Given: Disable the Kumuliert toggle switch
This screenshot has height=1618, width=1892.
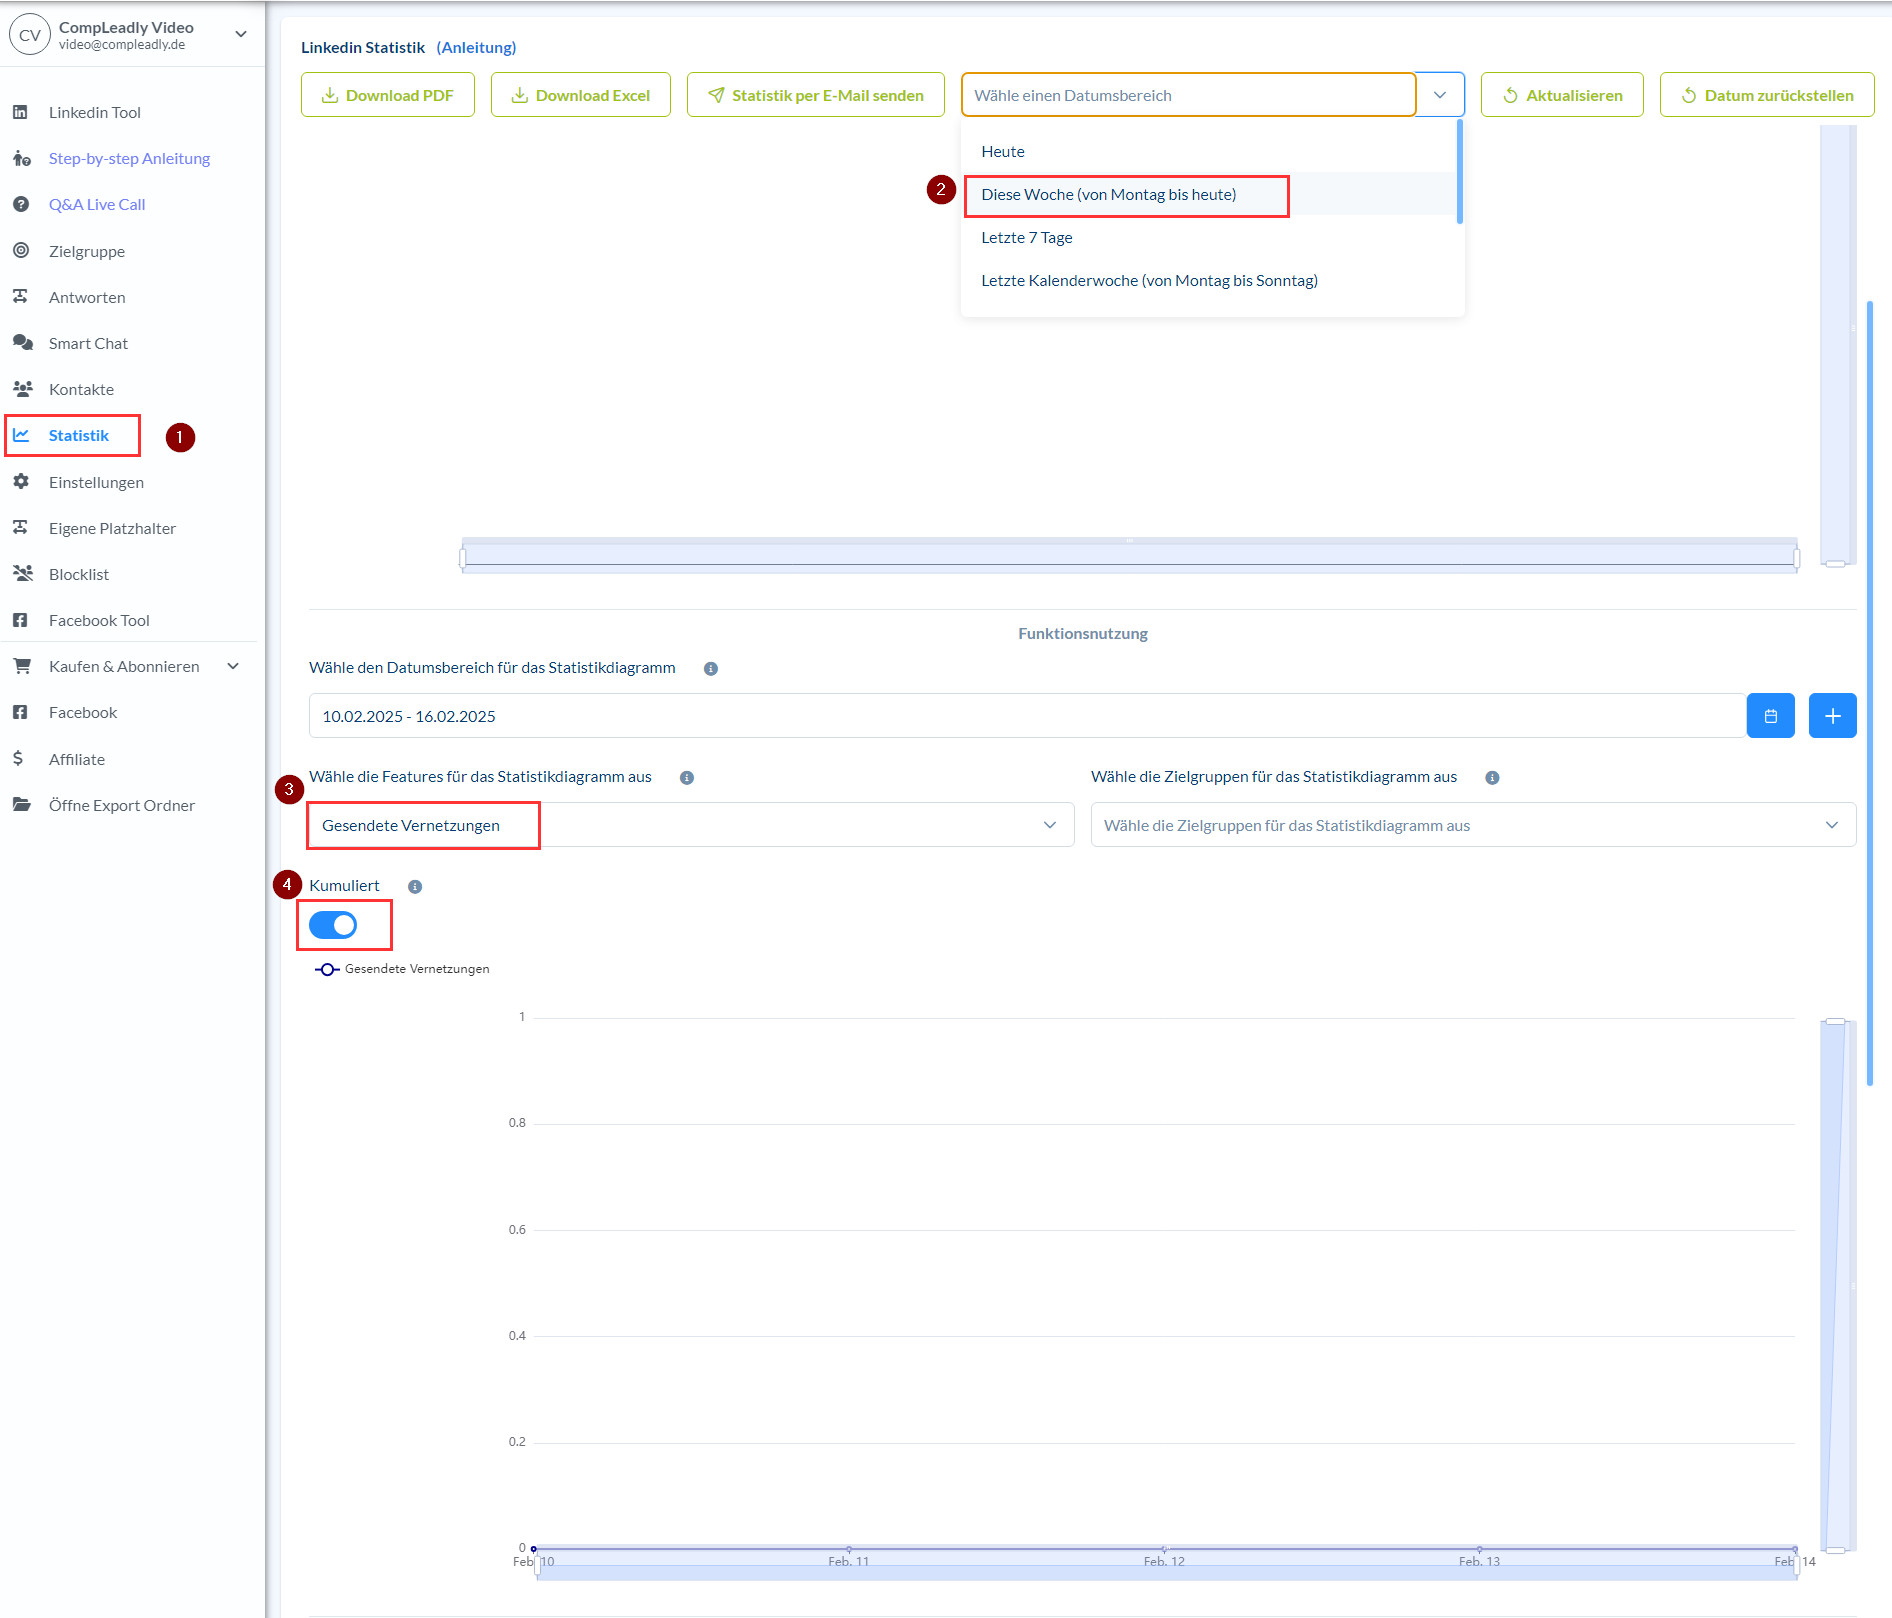Looking at the screenshot, I should click(333, 925).
